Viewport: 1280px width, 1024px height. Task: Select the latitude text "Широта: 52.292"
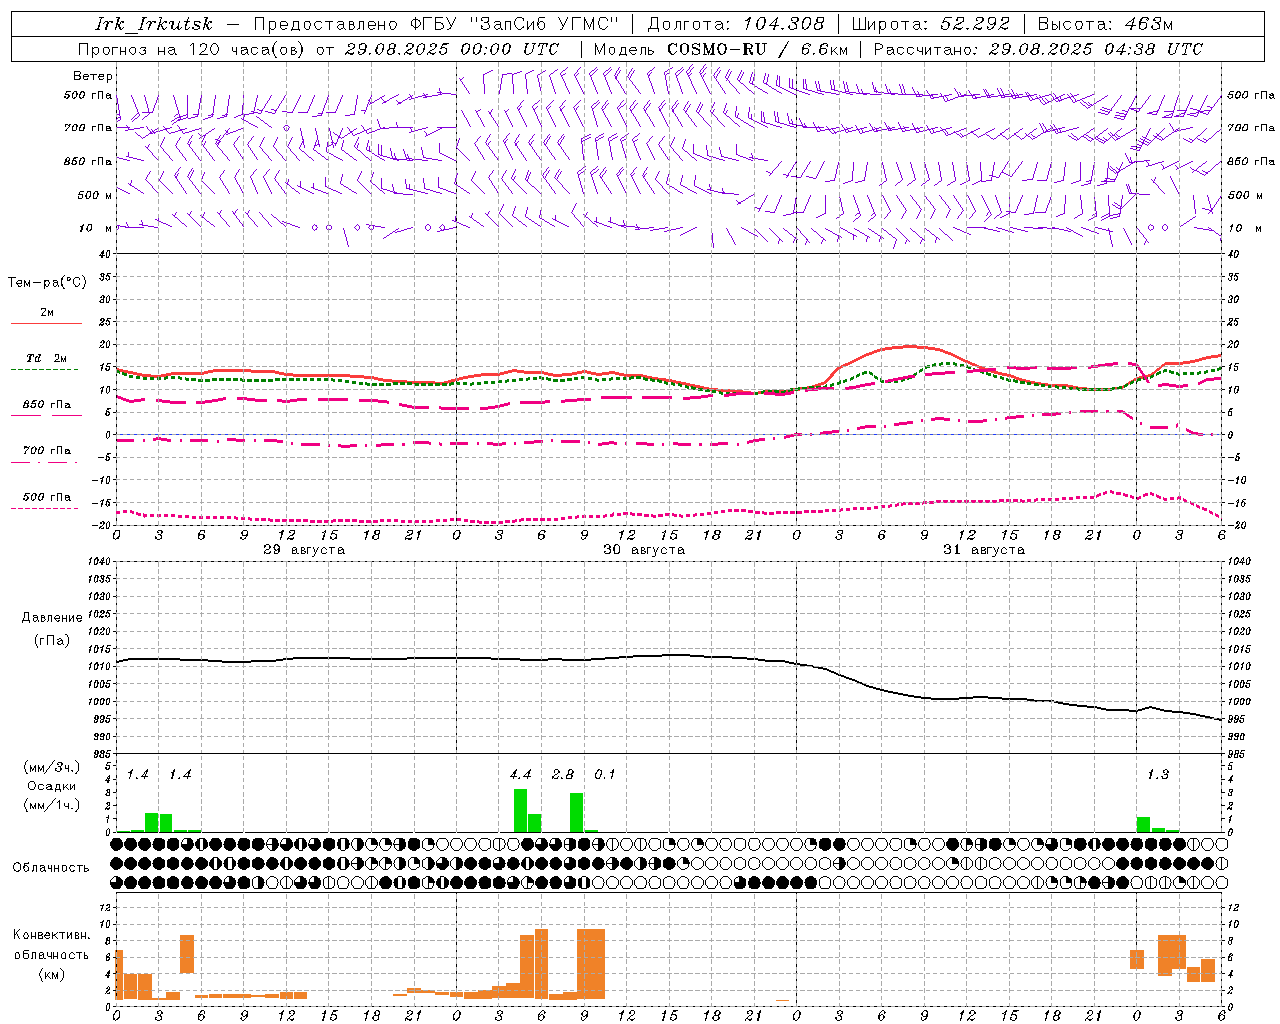(x=931, y=24)
